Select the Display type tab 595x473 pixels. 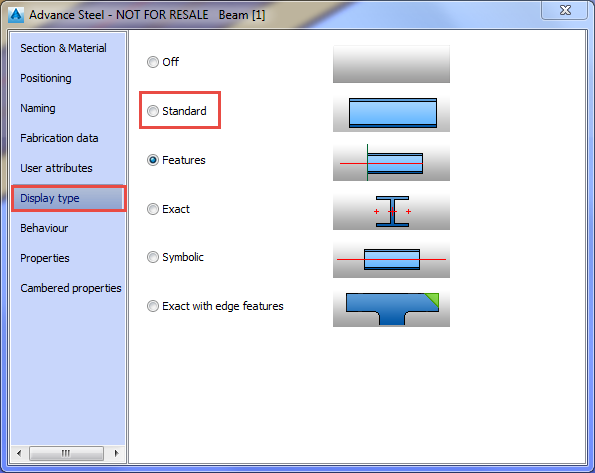pos(68,198)
